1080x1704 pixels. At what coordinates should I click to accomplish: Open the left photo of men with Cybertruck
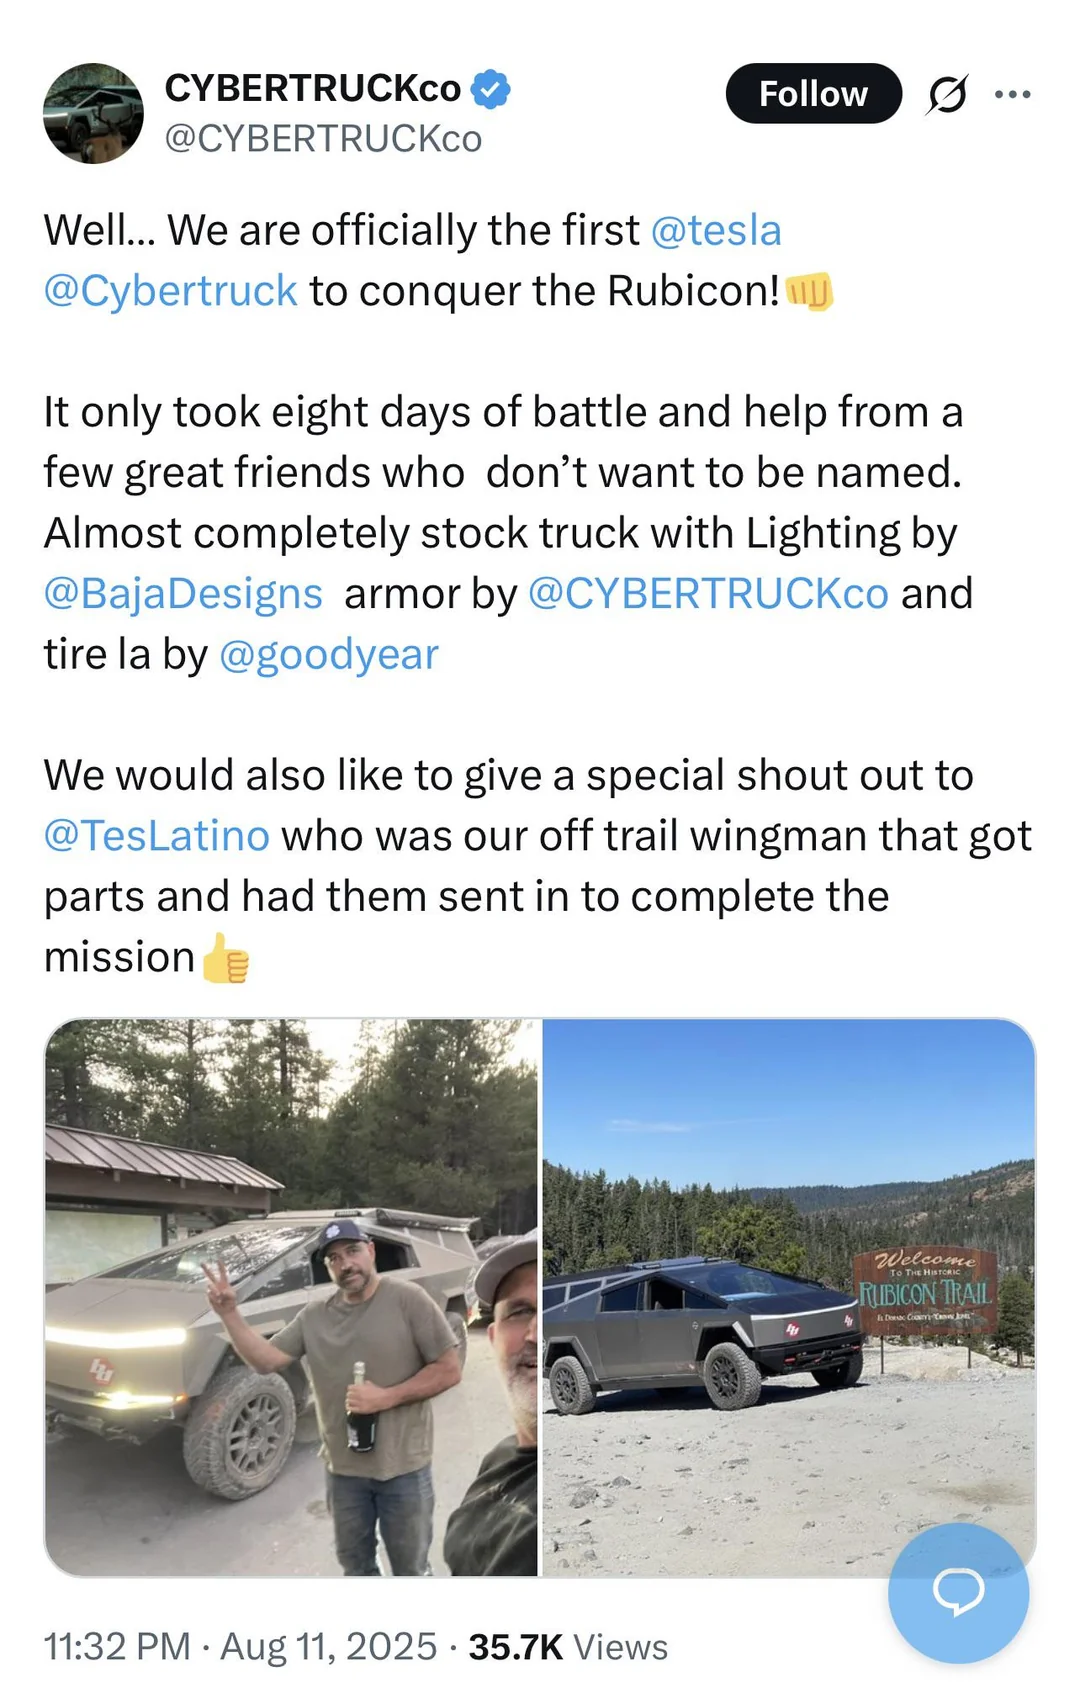(291, 1297)
